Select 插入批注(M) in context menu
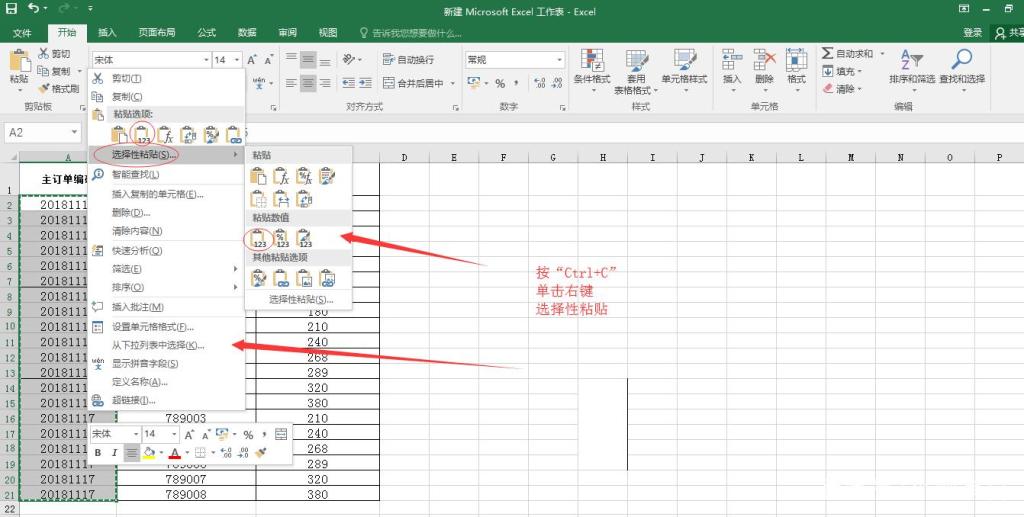This screenshot has width=1024, height=517. tap(166, 307)
